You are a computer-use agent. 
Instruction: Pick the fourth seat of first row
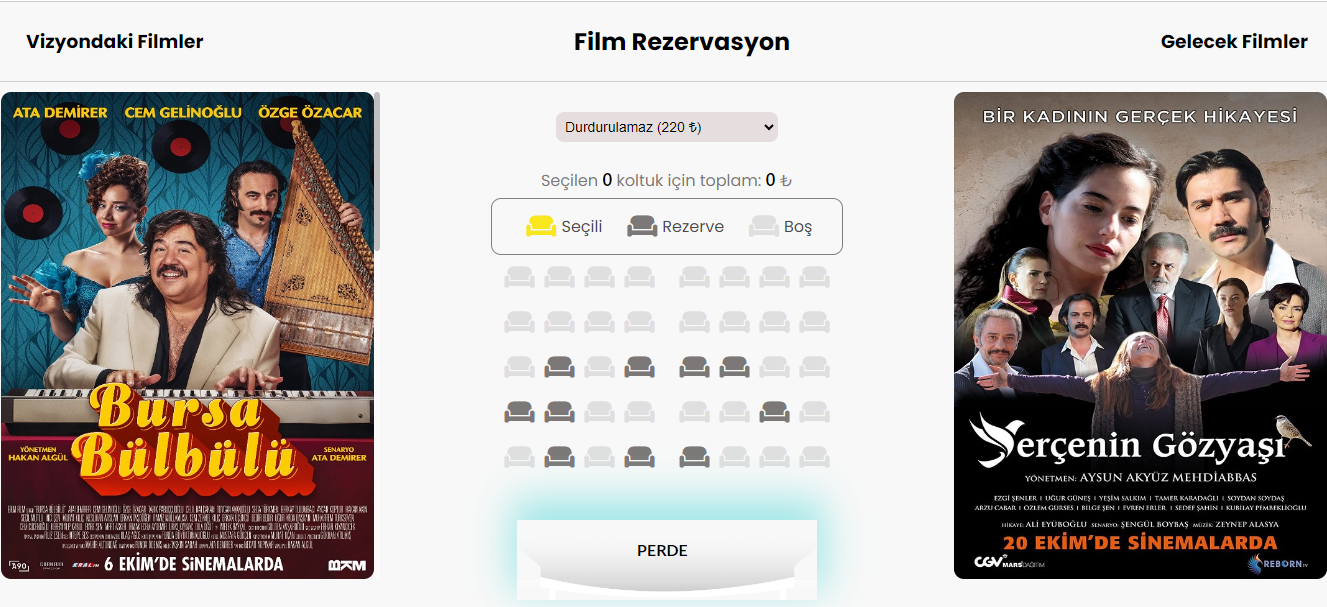click(639, 277)
